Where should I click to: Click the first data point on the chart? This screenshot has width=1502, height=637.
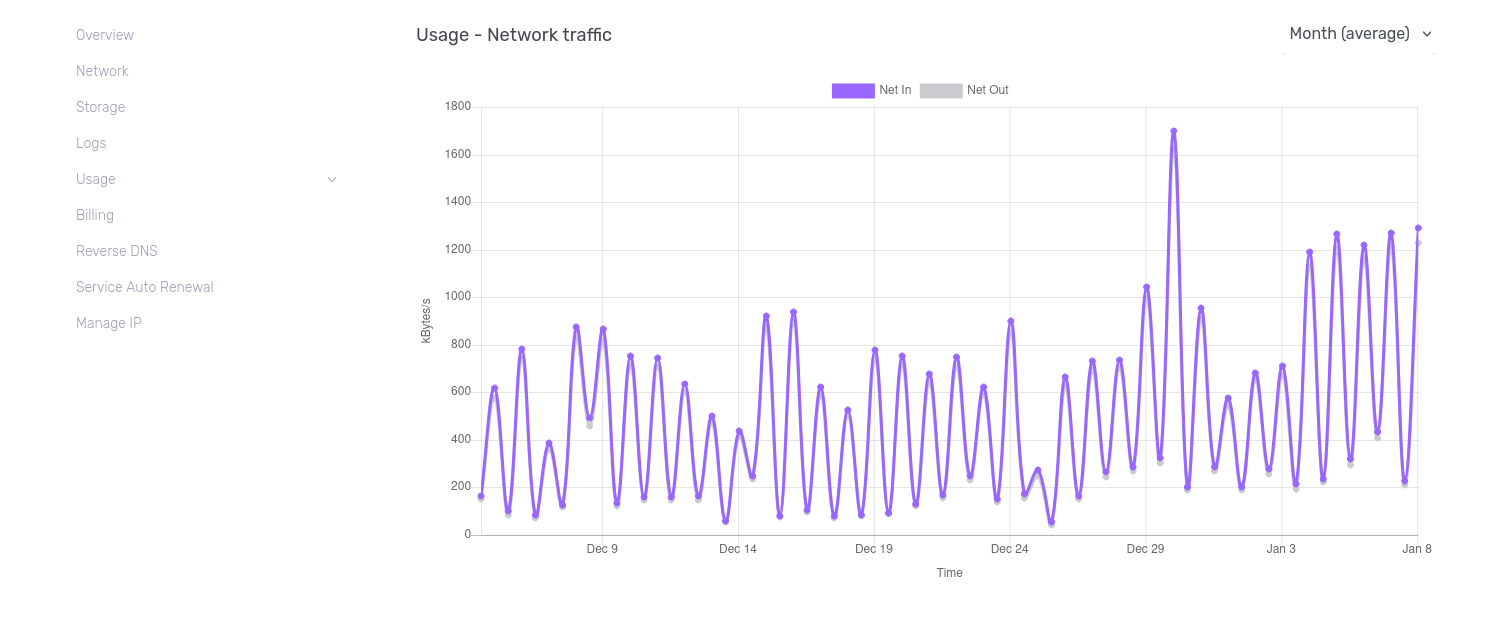(481, 496)
